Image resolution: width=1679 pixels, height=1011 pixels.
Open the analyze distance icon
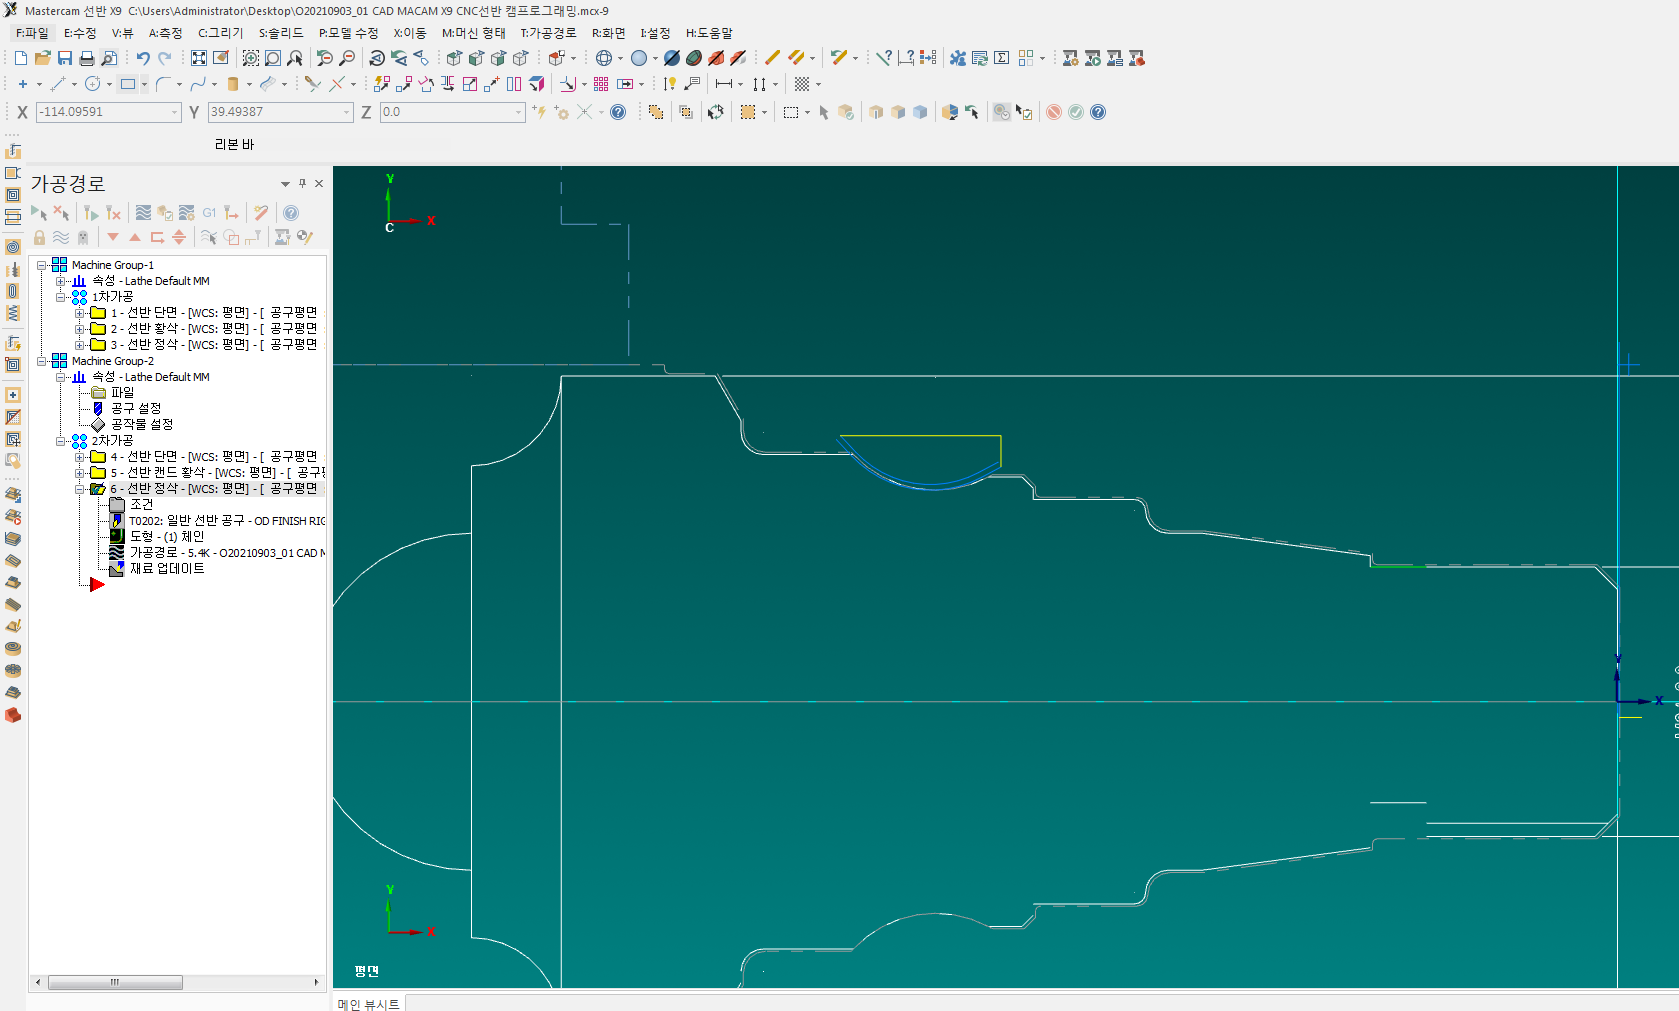906,58
